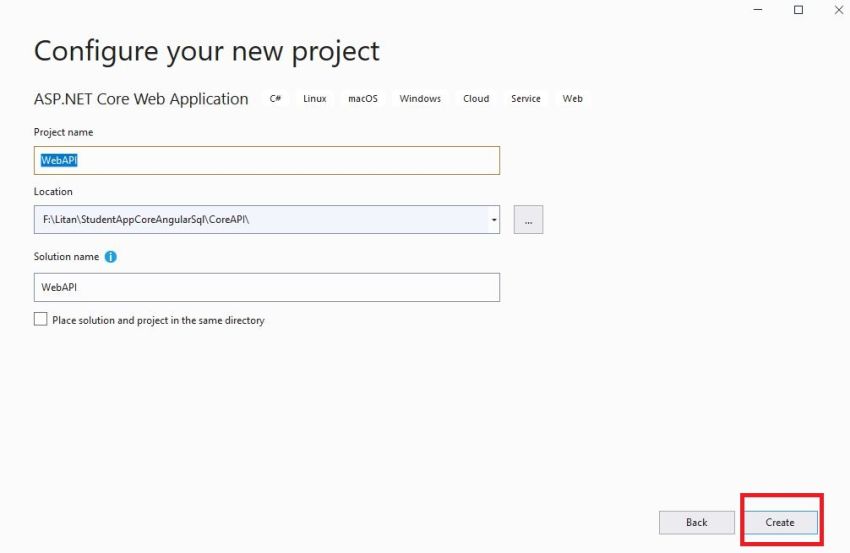Click the macOS tag
The height and width of the screenshot is (553, 850).
coord(363,99)
